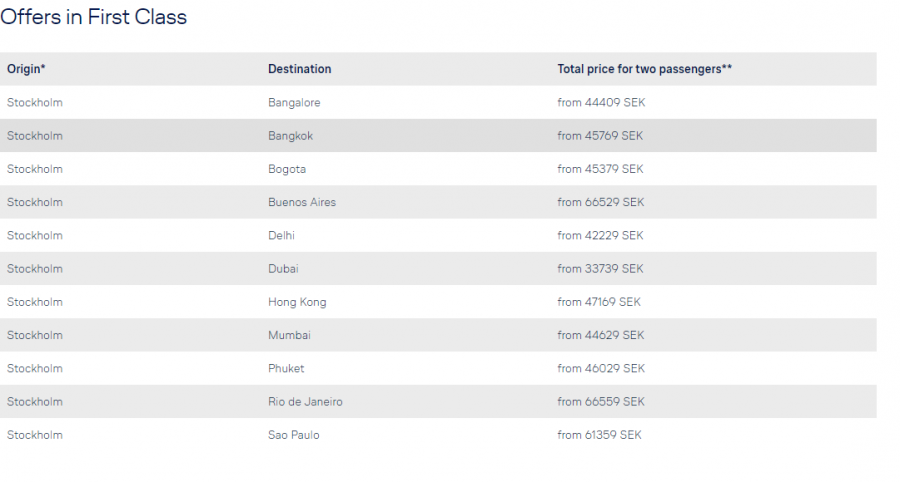Select the Phuket destination

[286, 369]
